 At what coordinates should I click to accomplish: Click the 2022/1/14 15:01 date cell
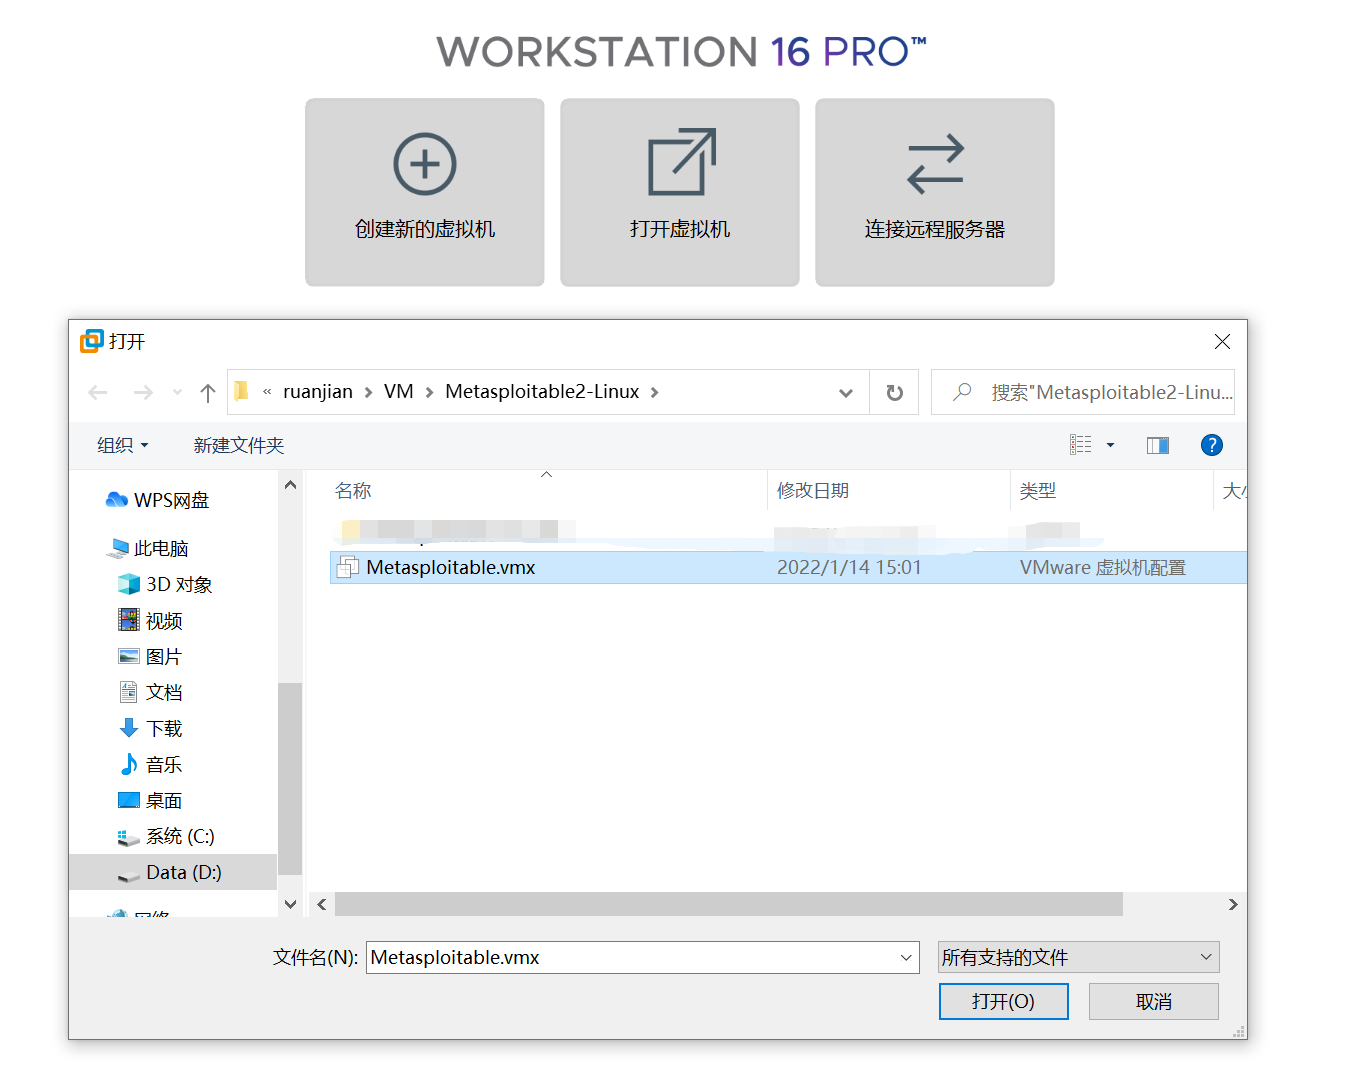click(849, 567)
